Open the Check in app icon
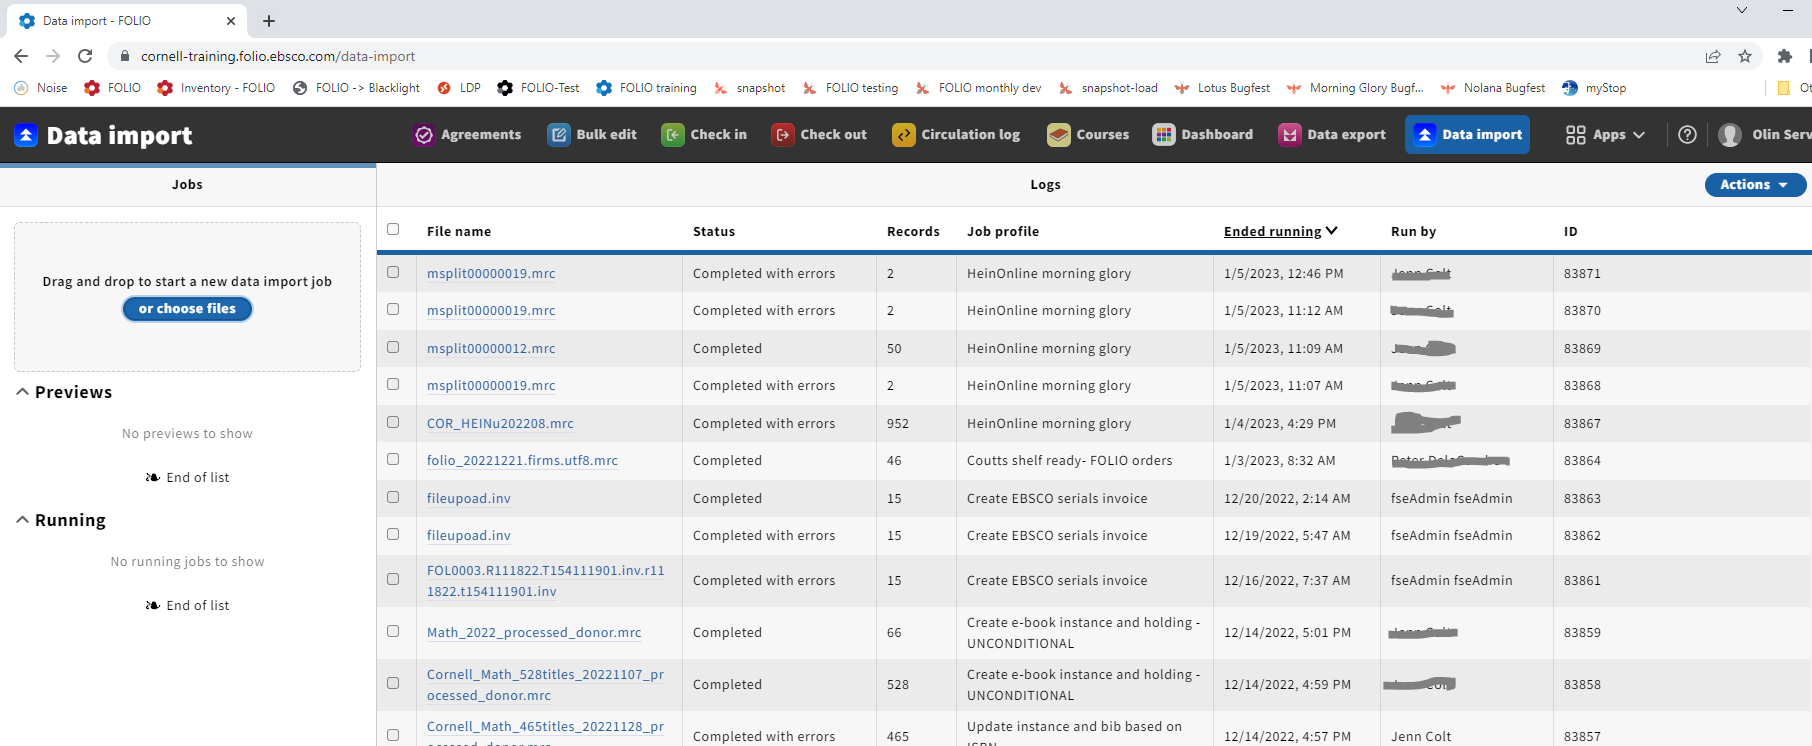The width and height of the screenshot is (1812, 746). point(673,135)
